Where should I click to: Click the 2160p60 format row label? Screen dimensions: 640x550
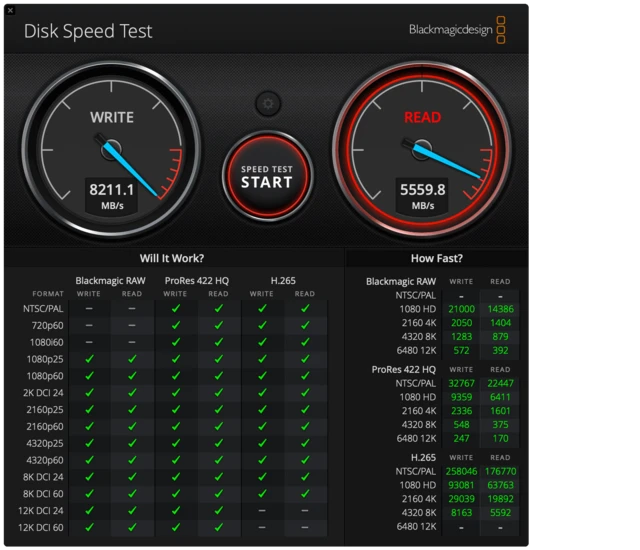[x=45, y=426]
